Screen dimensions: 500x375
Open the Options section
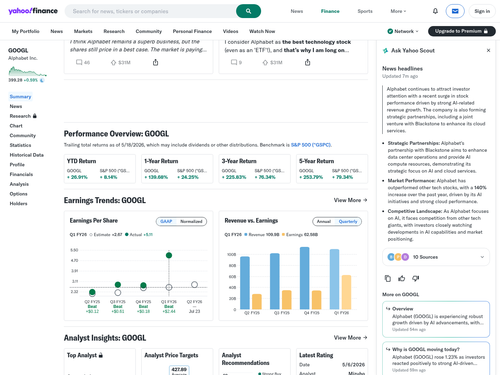point(19,194)
